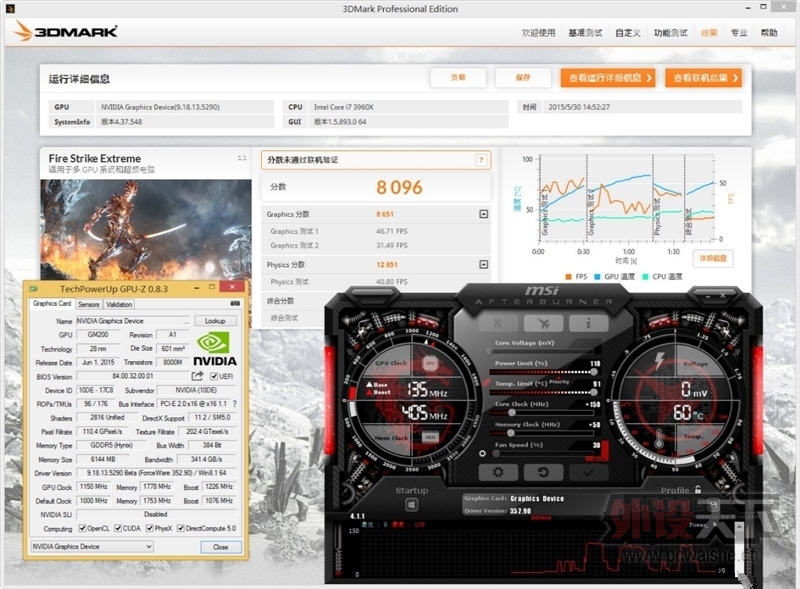Click the GPU-Z title bar app icon
Viewport: 800px width, 589px height.
click(x=34, y=288)
